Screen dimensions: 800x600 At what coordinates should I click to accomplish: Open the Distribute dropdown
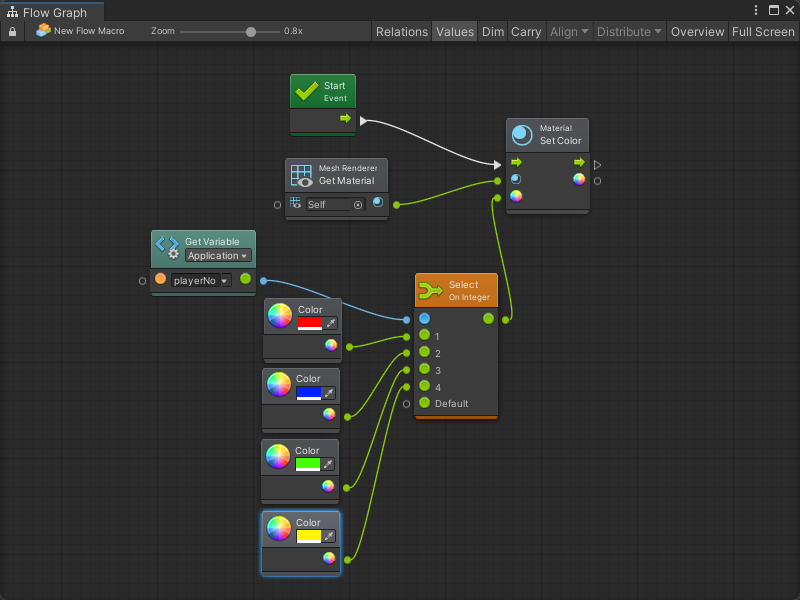(628, 32)
